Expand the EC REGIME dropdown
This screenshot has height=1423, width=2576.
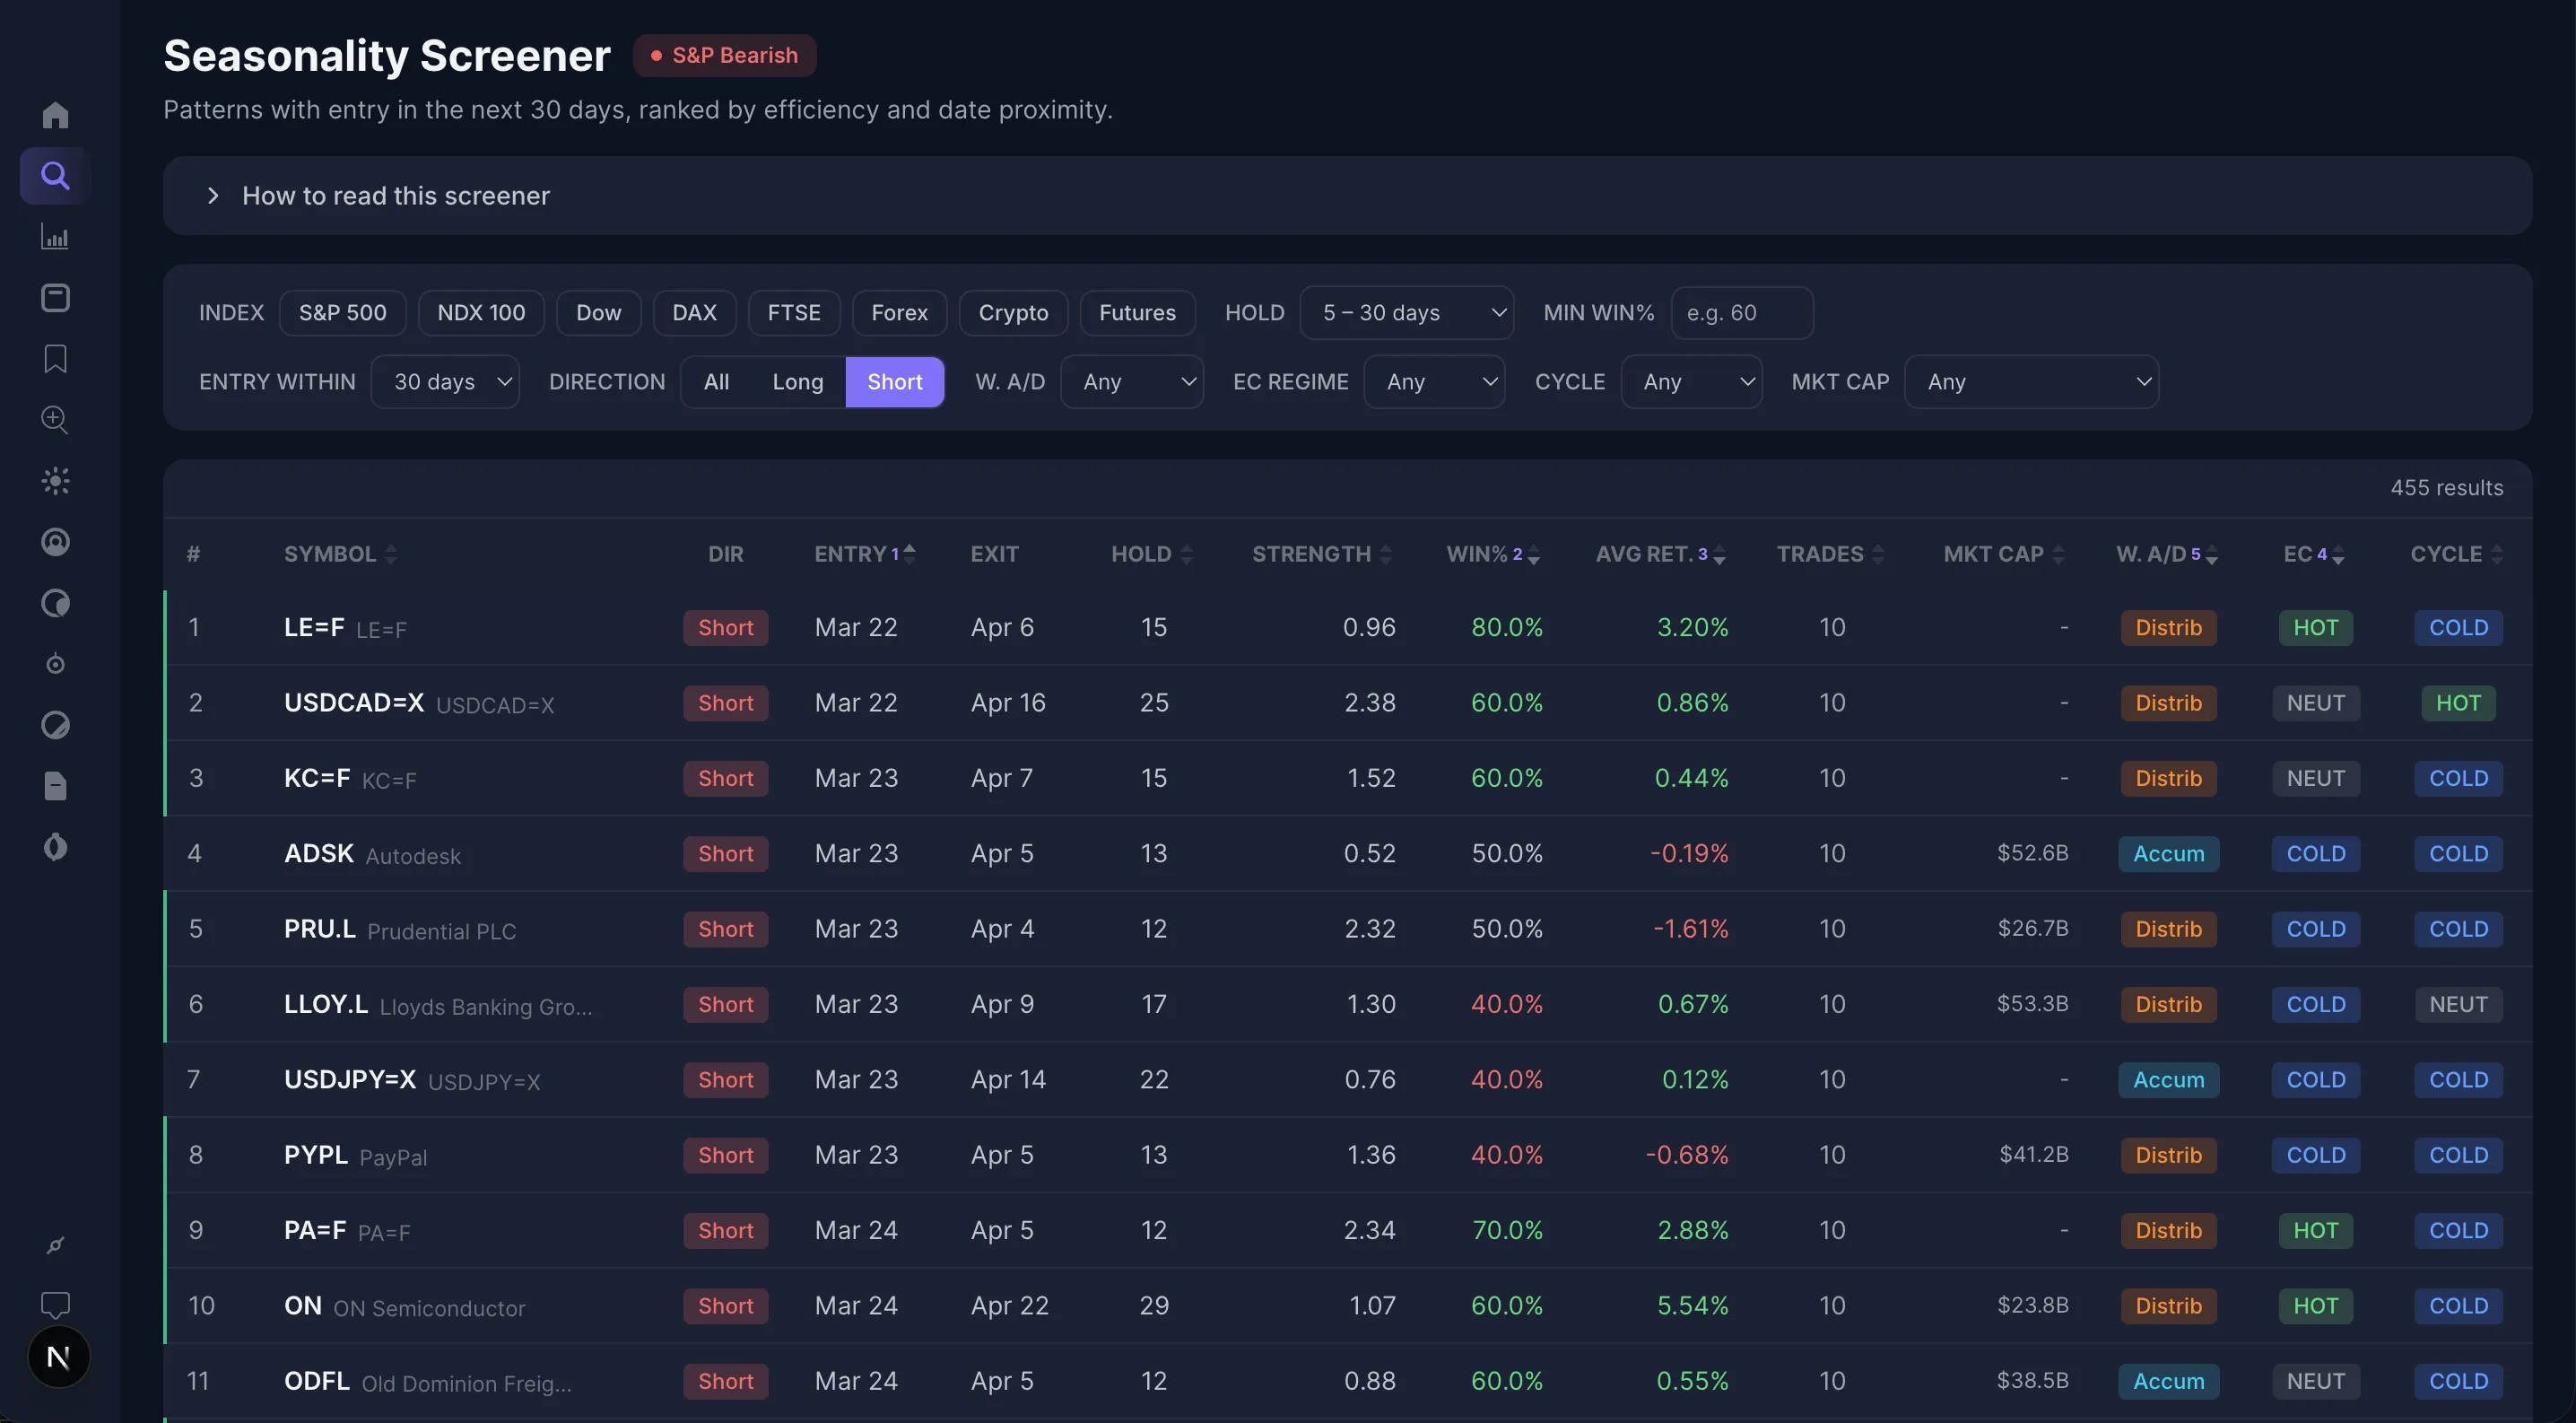click(1435, 381)
